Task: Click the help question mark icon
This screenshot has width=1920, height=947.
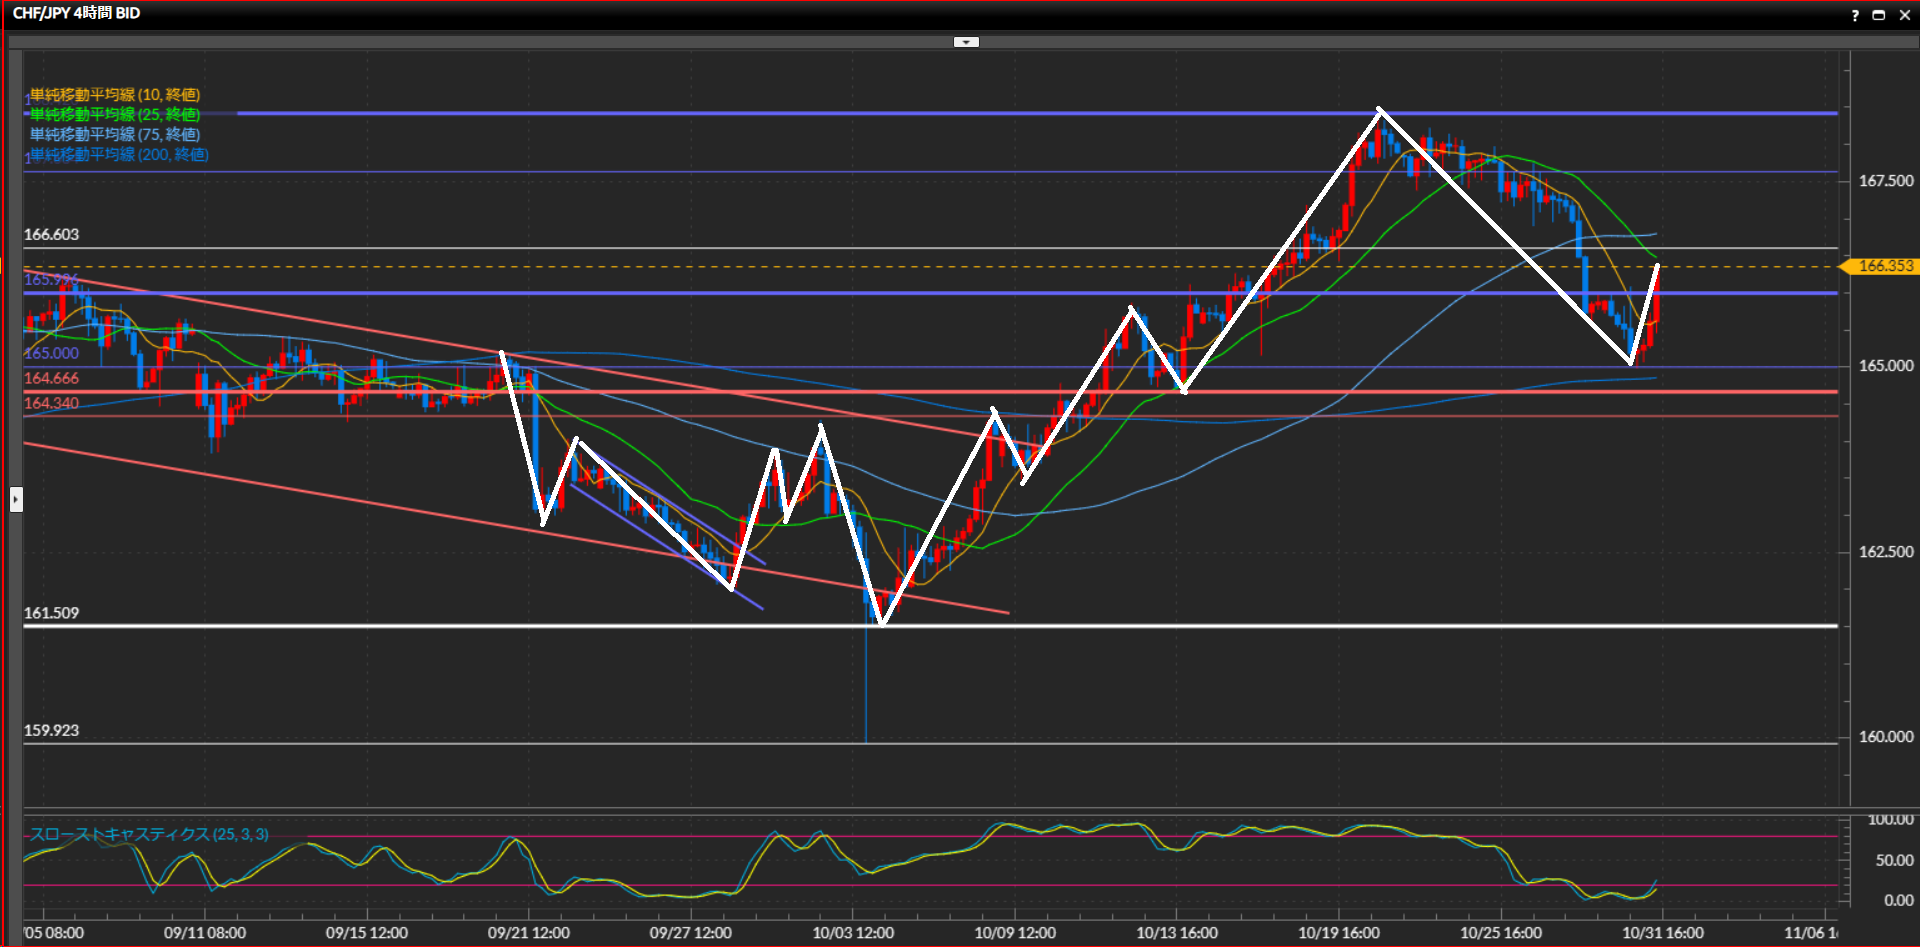Action: 1855,15
